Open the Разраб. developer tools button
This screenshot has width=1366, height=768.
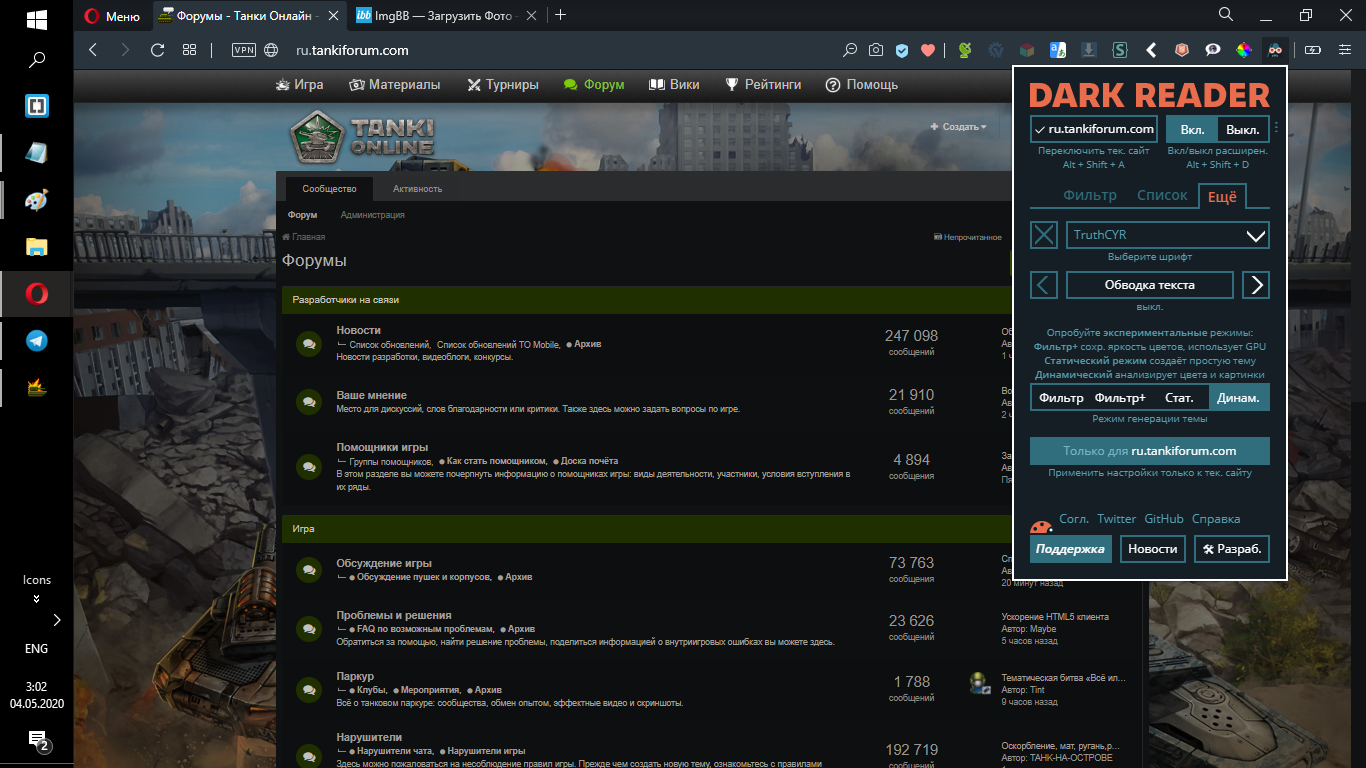[x=1232, y=549]
